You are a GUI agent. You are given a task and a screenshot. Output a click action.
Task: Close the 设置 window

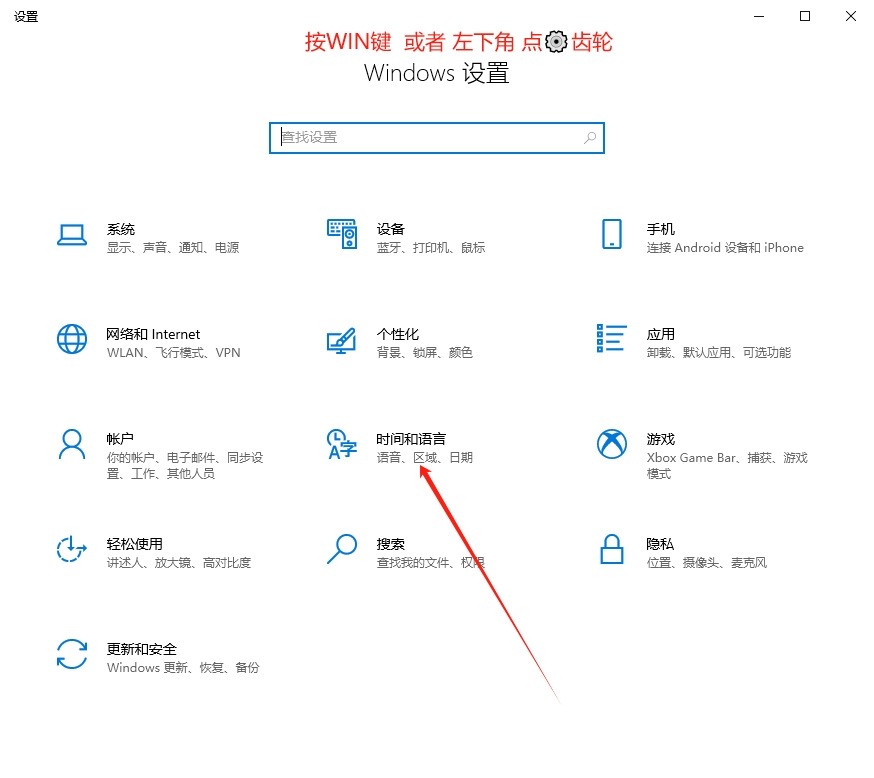[851, 16]
